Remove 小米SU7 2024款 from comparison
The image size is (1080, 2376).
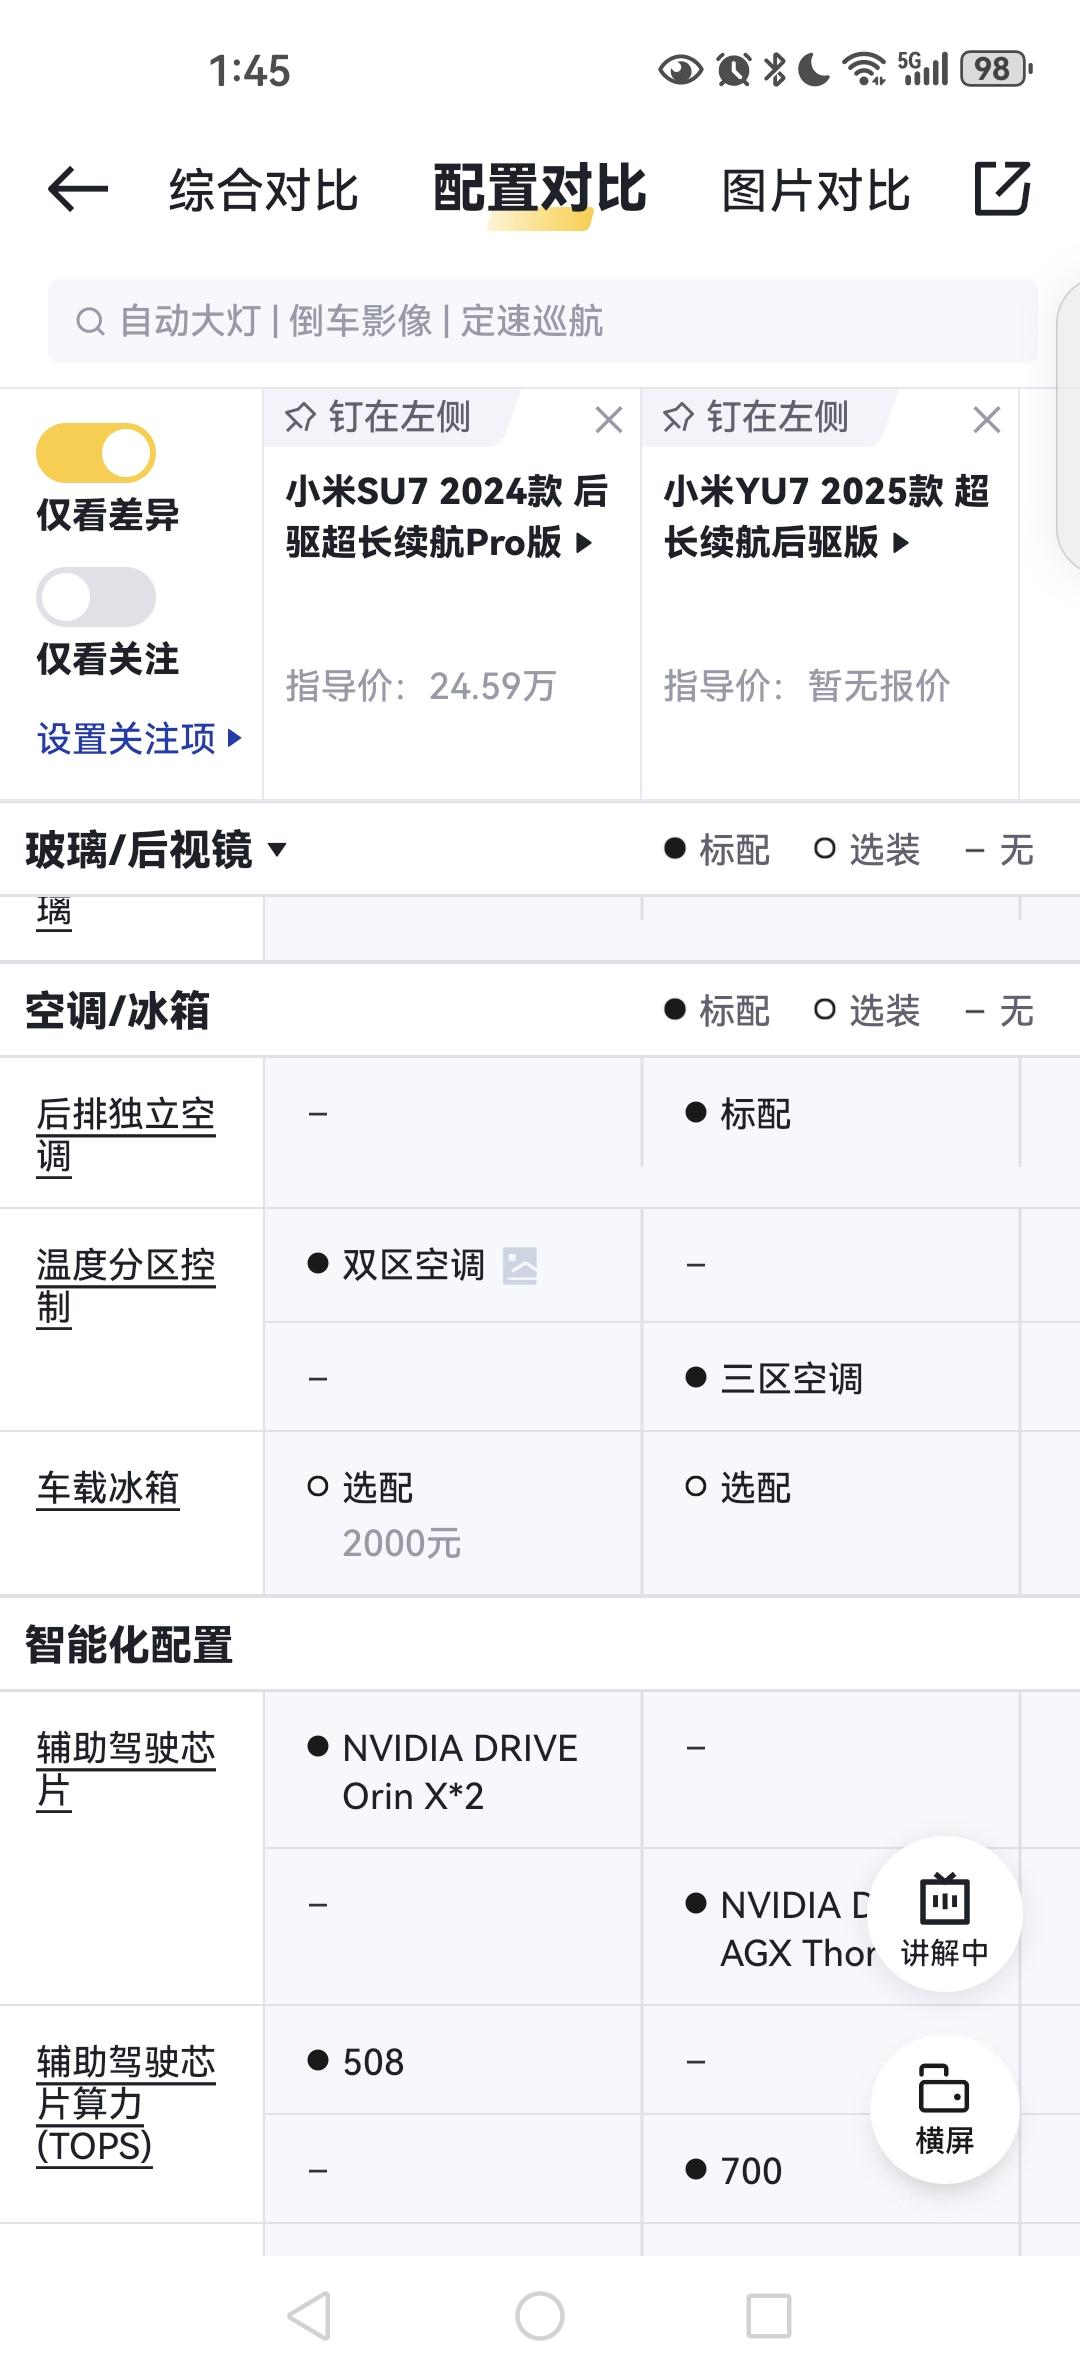click(608, 420)
